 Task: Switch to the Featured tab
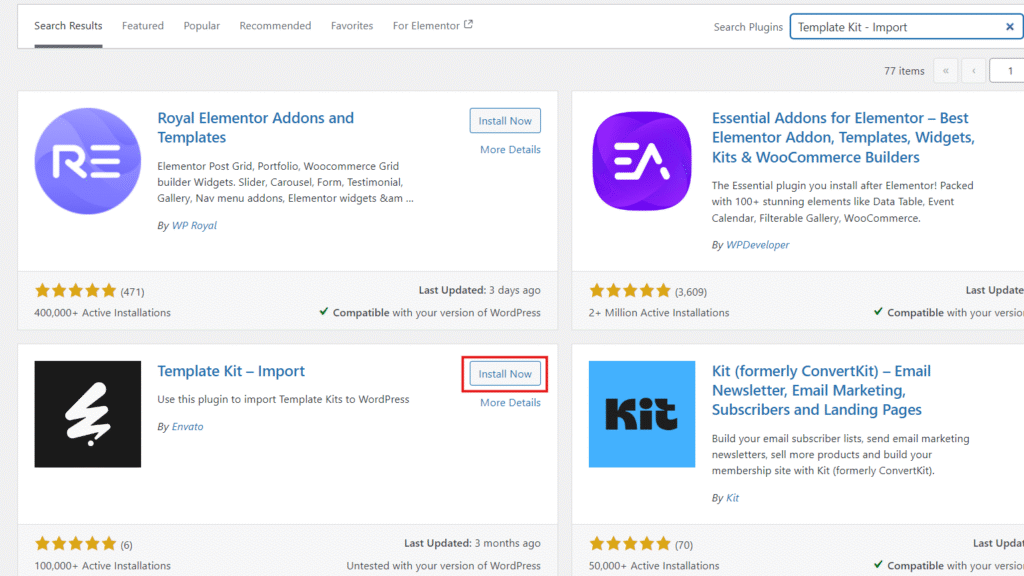(x=143, y=26)
